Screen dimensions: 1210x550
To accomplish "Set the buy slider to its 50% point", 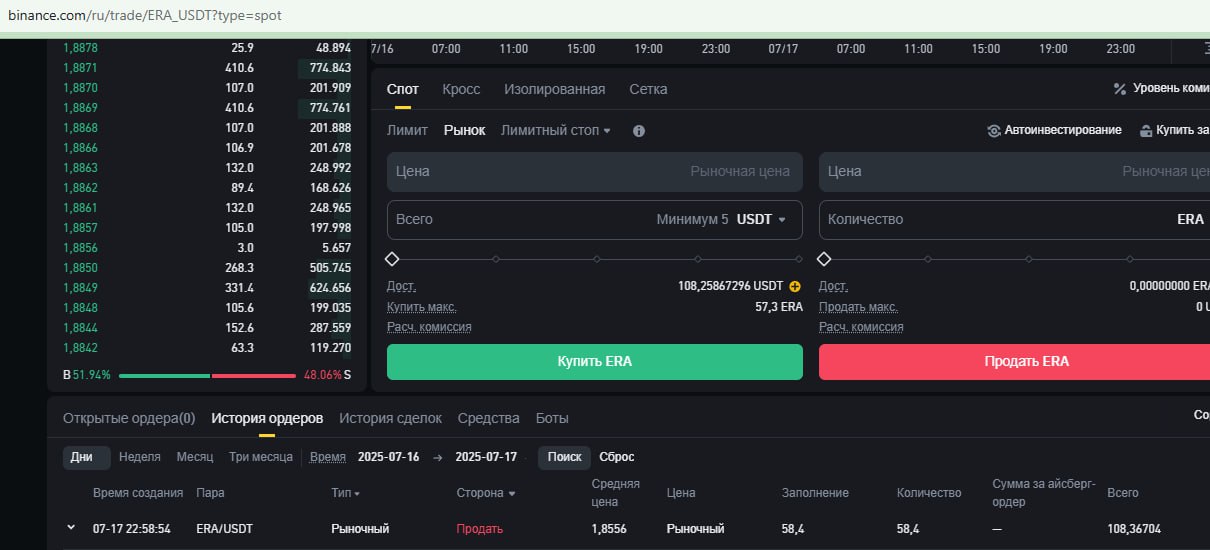I will coord(597,259).
